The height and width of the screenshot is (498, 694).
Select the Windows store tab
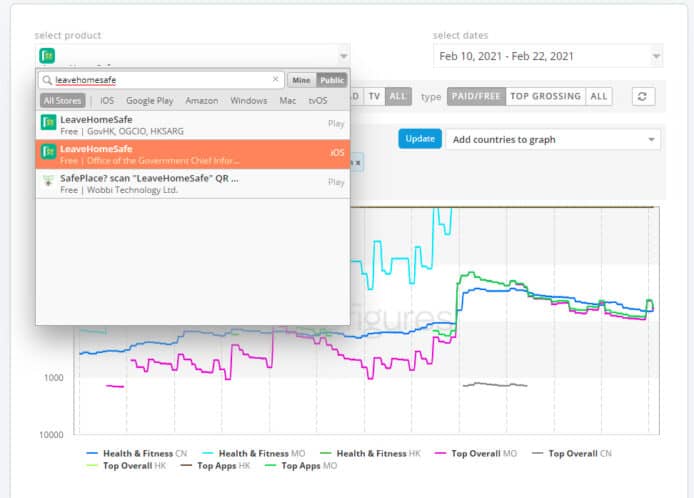click(249, 100)
